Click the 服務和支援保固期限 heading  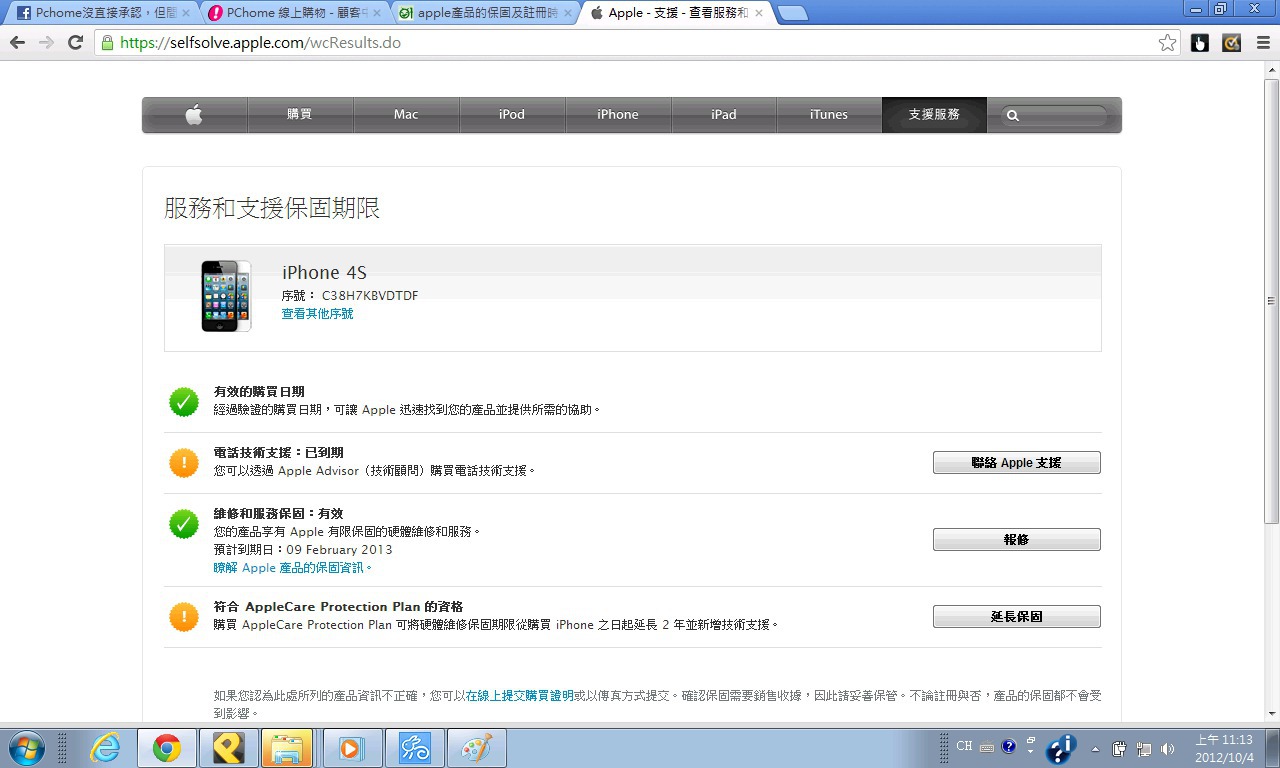(272, 208)
